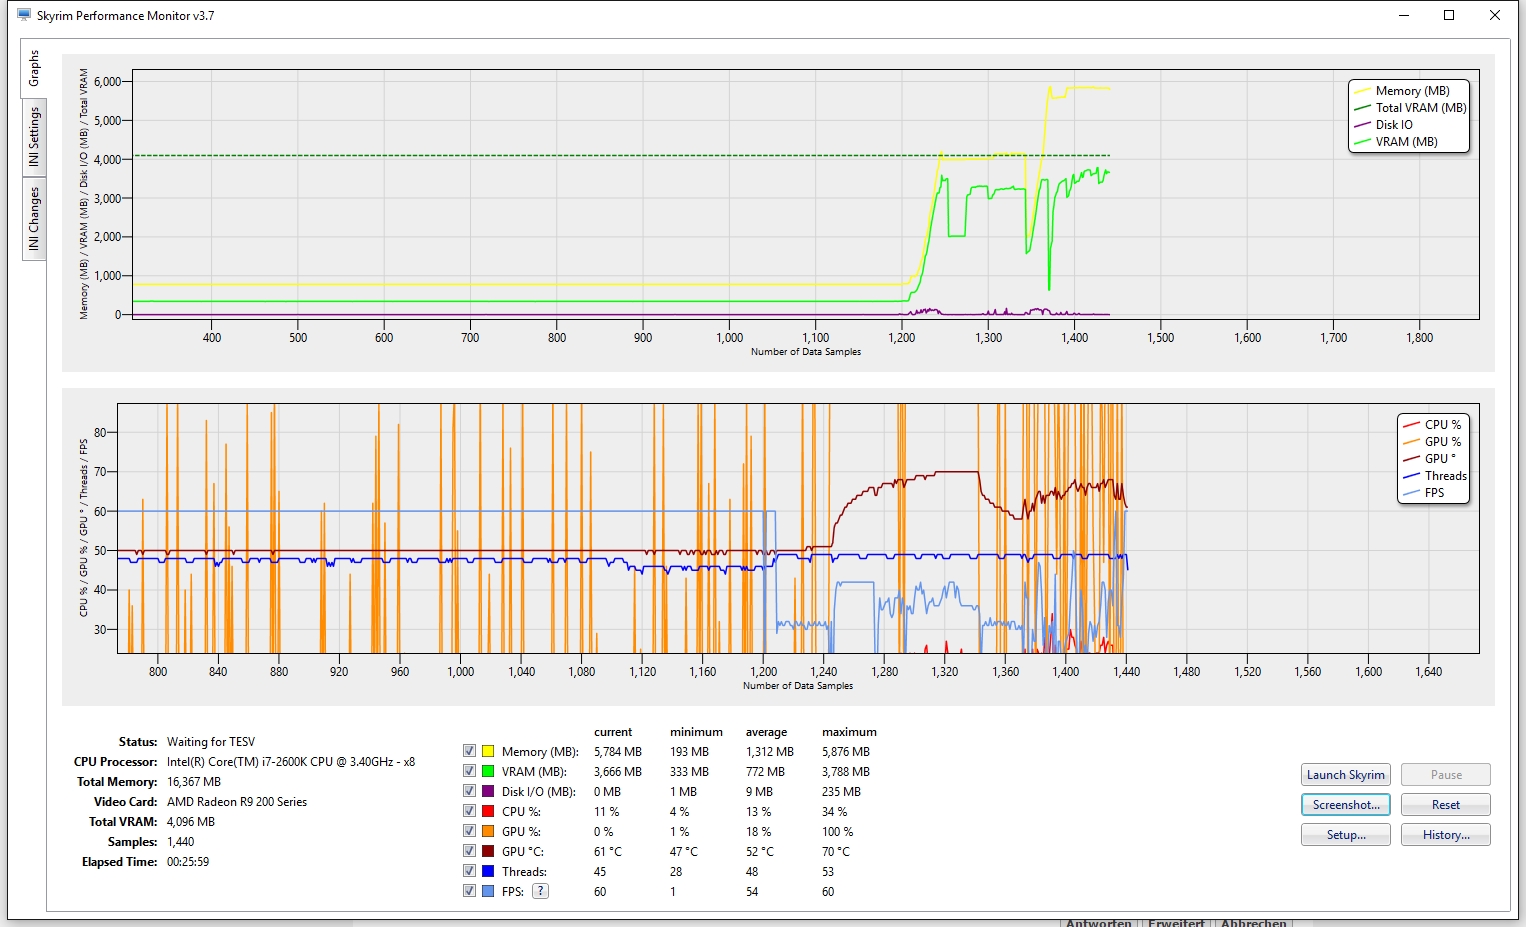Click the Disk IO legend entry

coord(1384,125)
